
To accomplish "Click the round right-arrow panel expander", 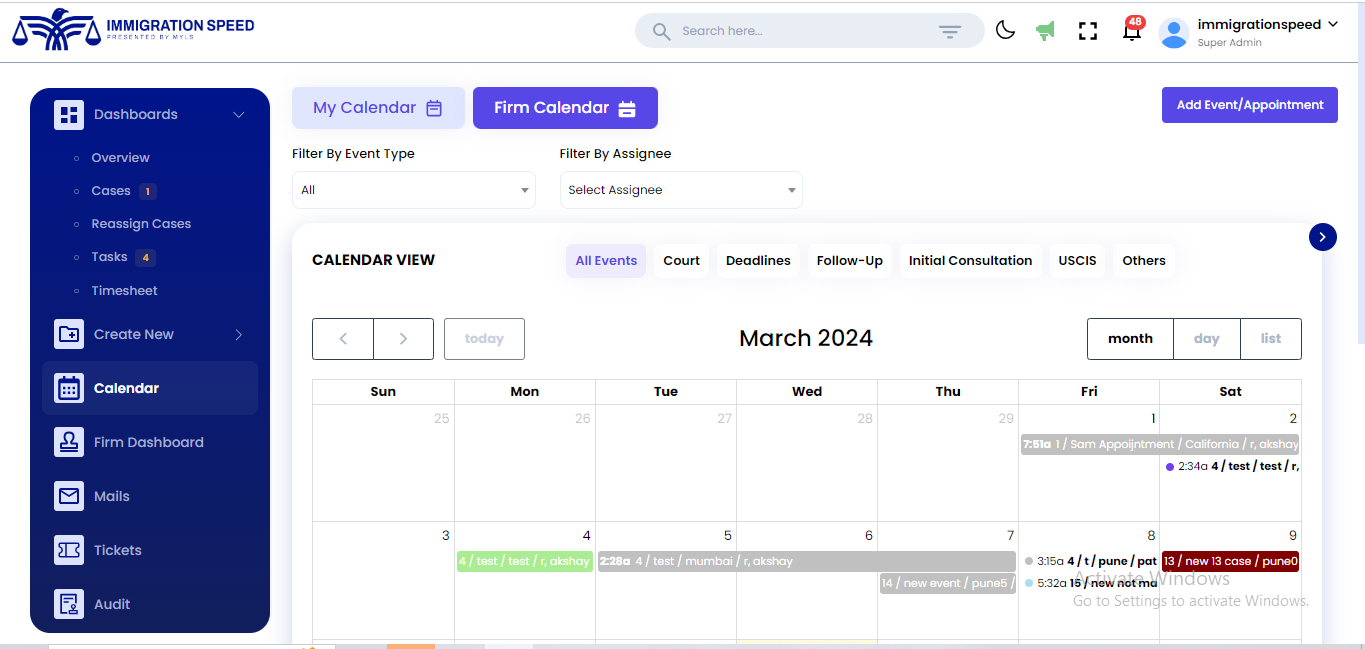I will click(x=1323, y=237).
